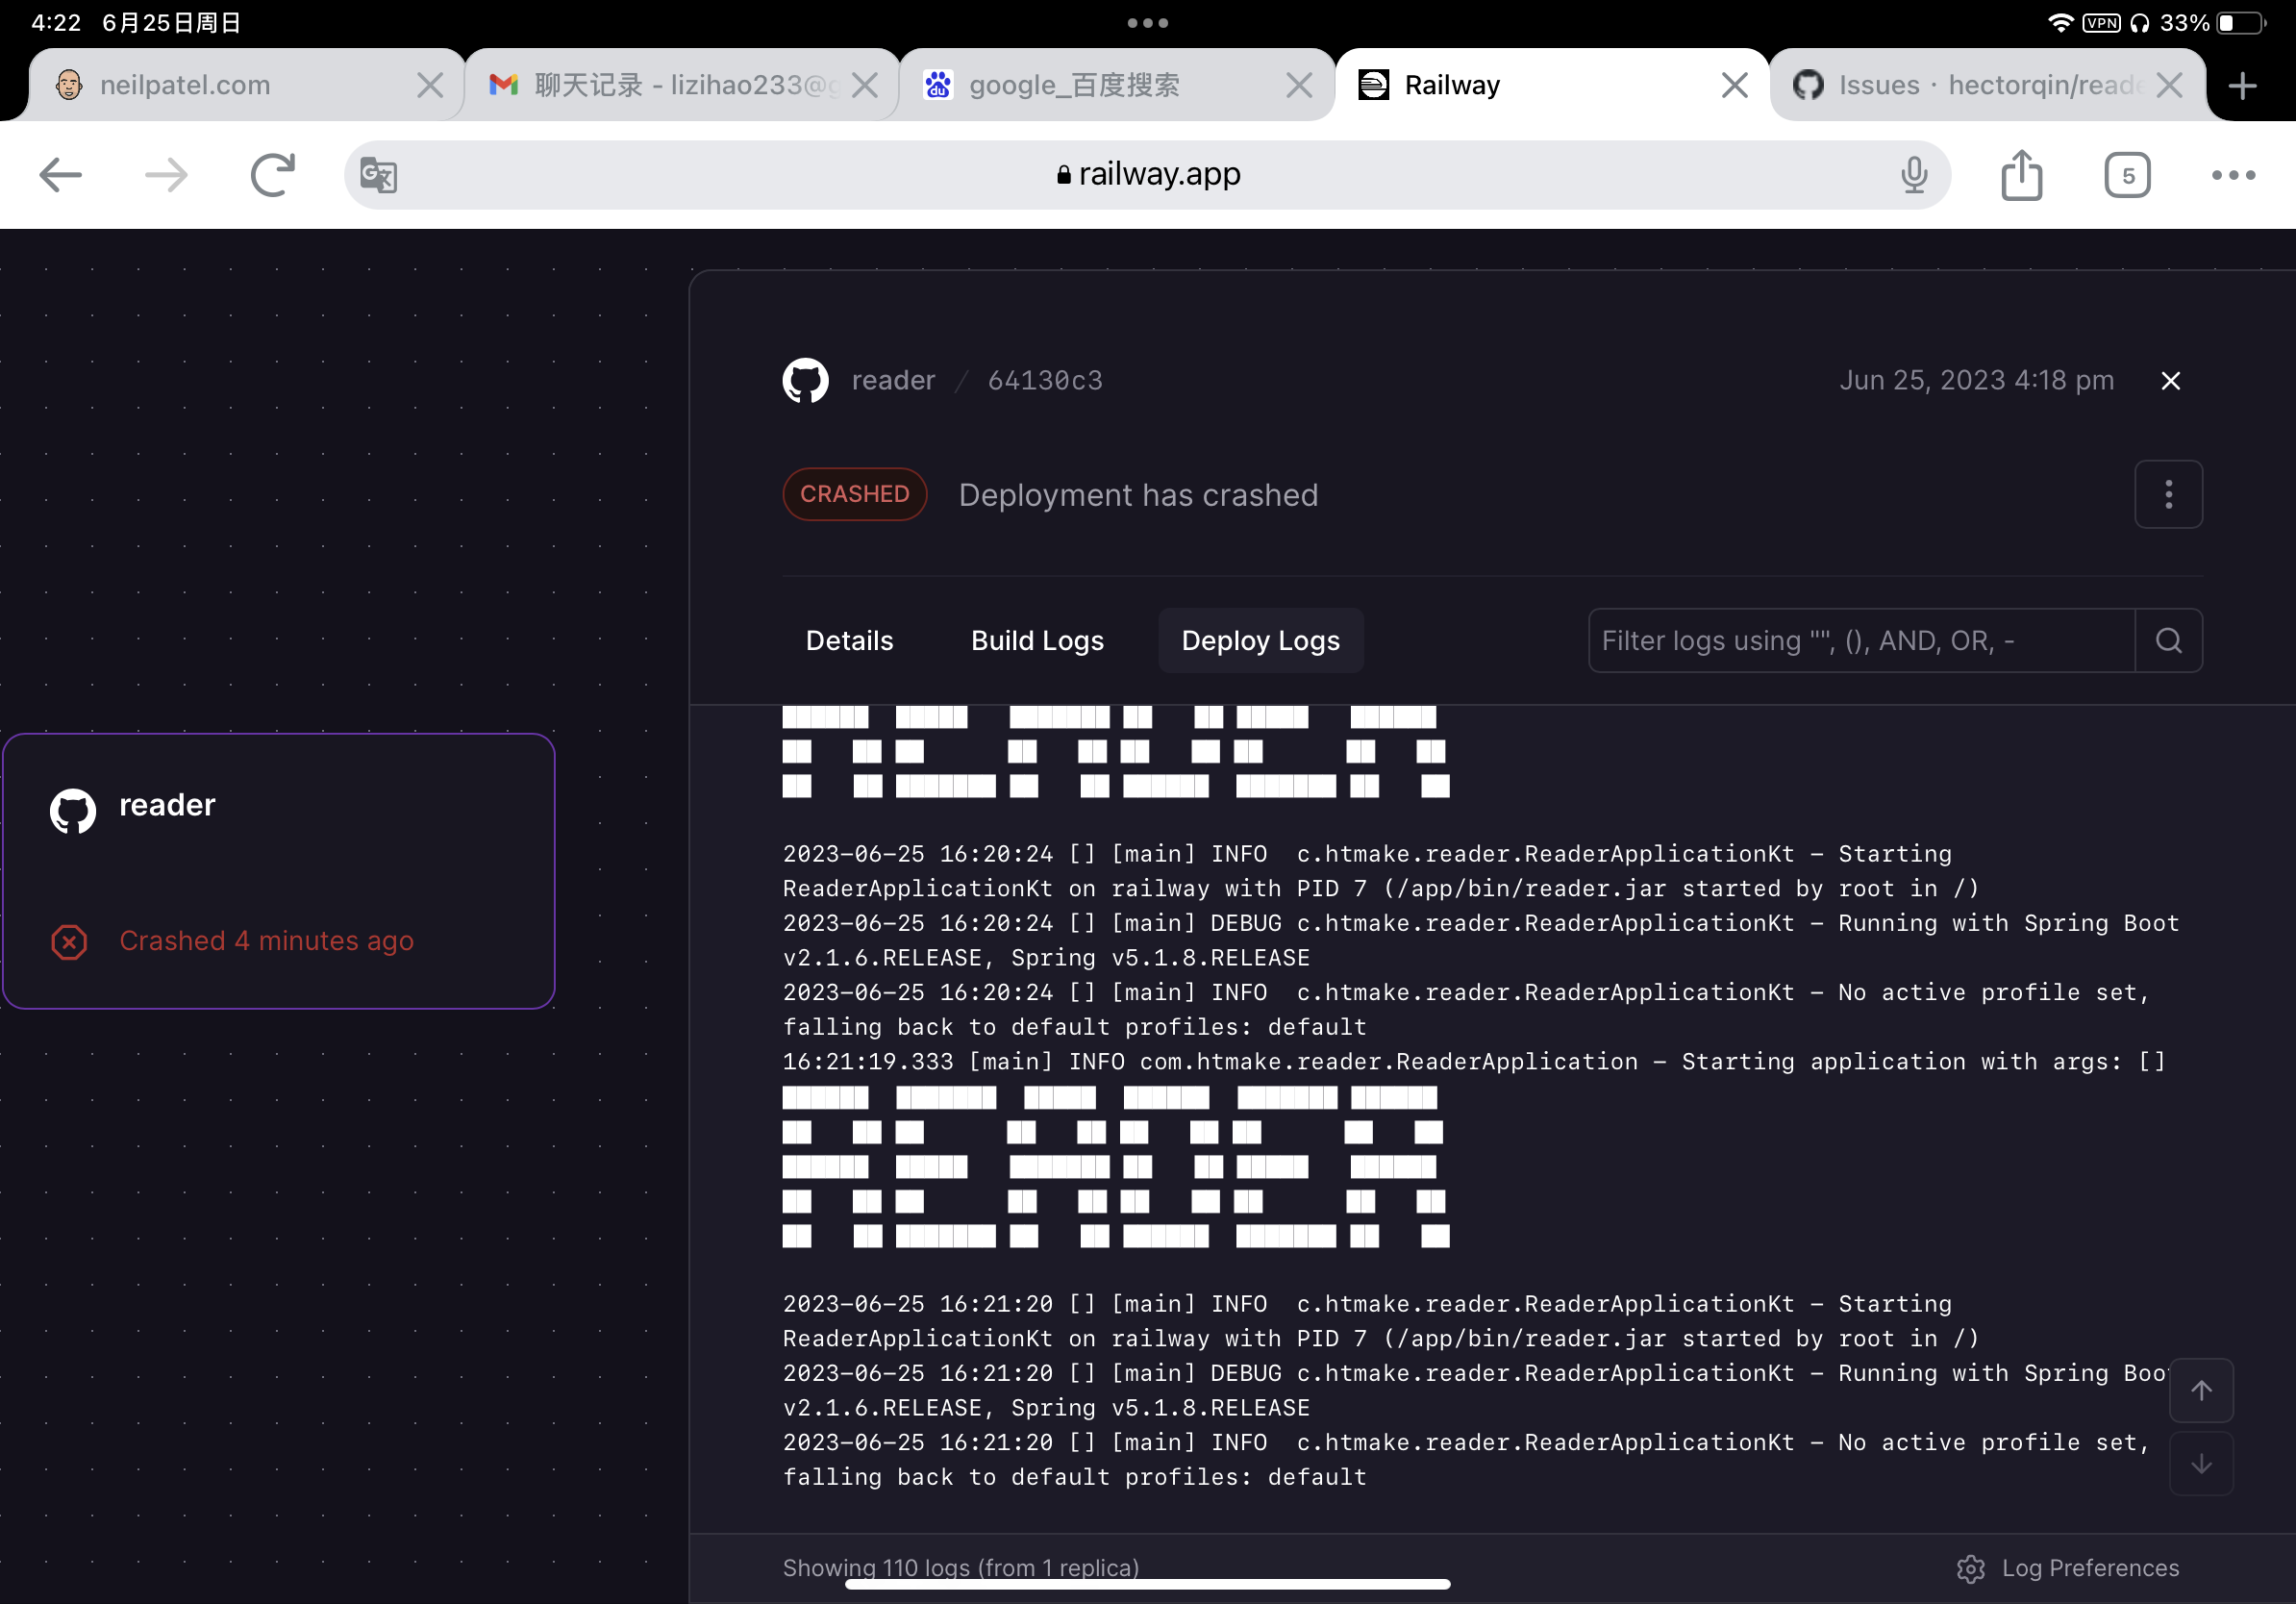The height and width of the screenshot is (1604, 2296).
Task: Open the deployment kebab options menu
Action: (x=2169, y=494)
